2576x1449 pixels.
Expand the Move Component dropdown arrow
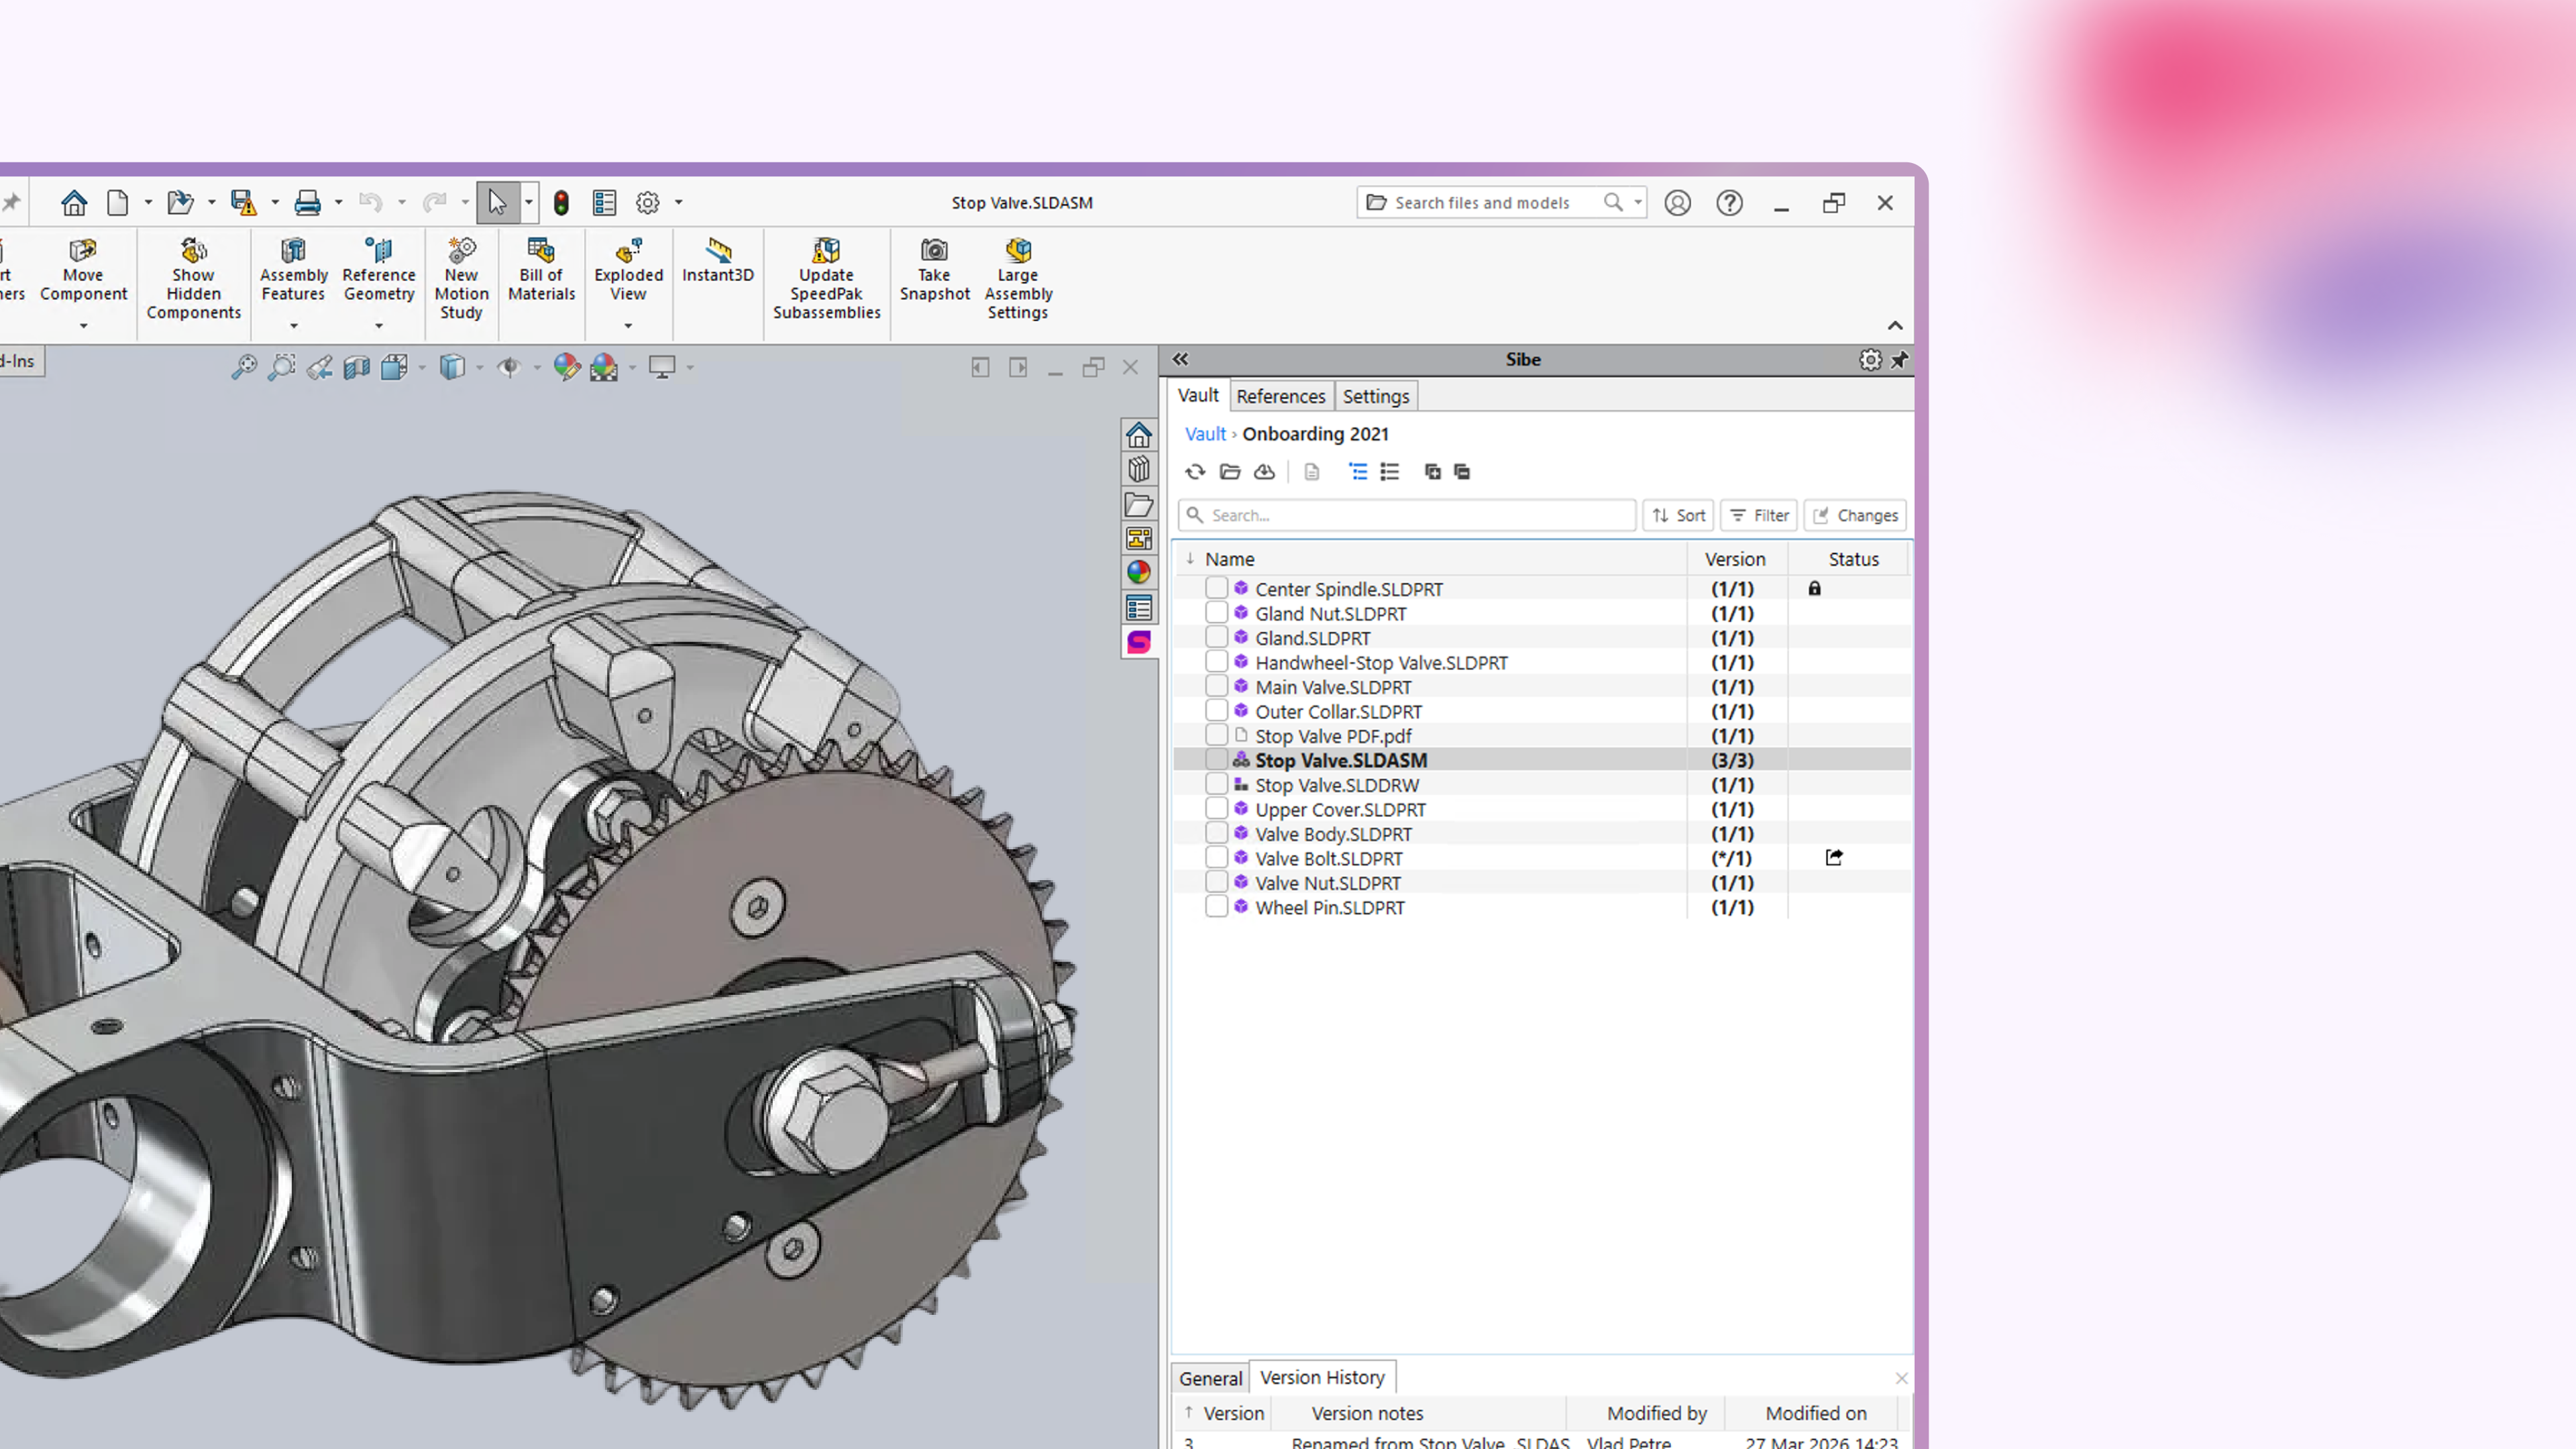click(83, 326)
